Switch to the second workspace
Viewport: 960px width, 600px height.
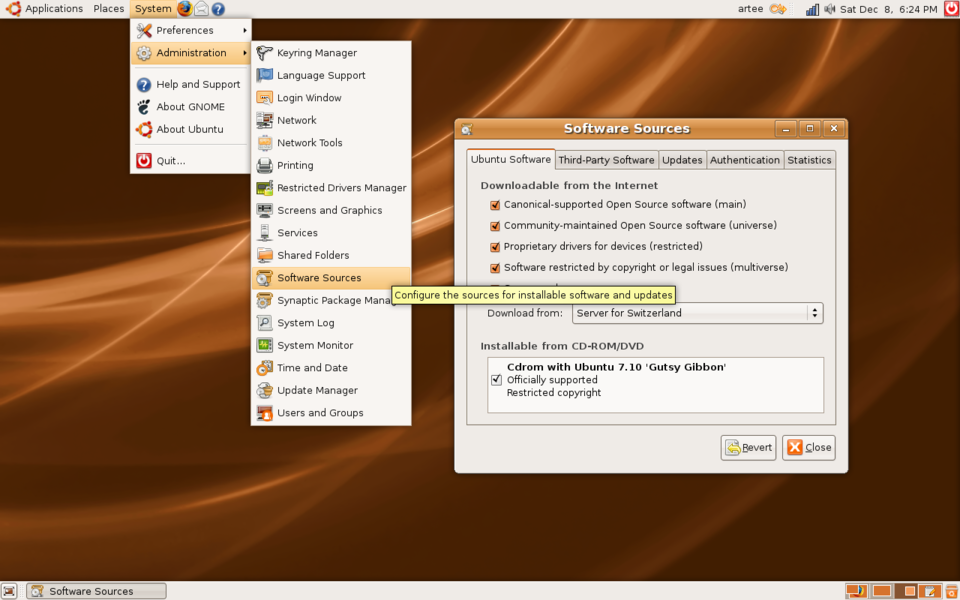point(881,591)
